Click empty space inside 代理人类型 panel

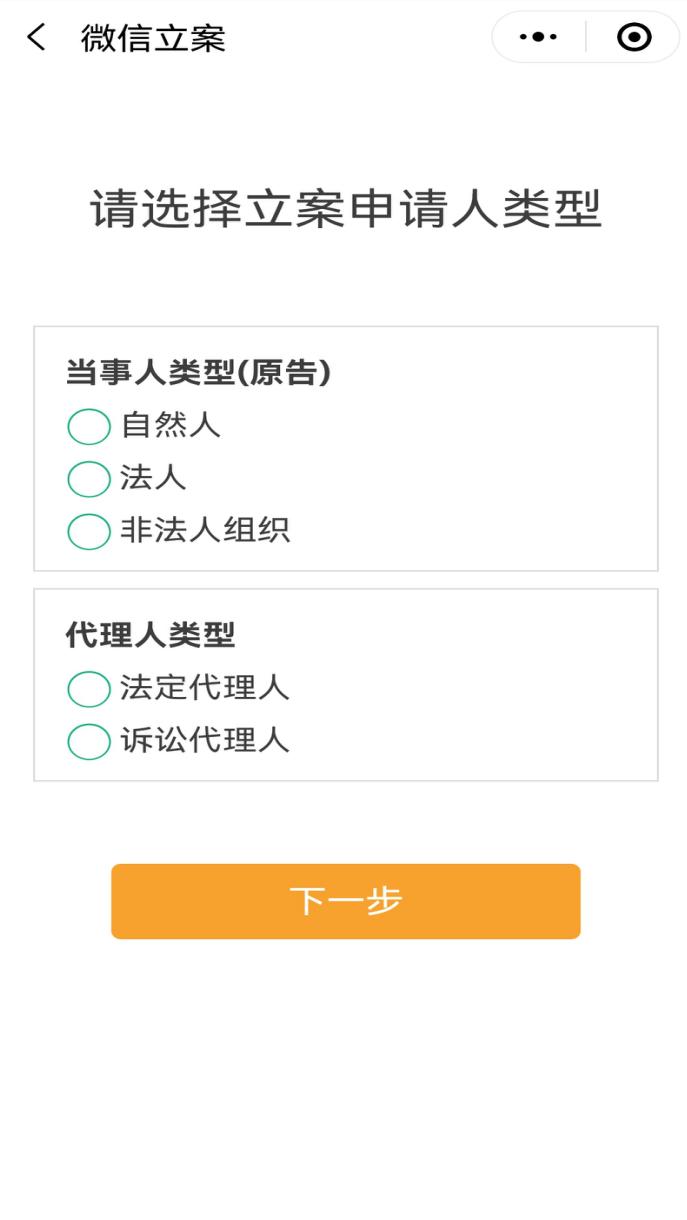click(500, 700)
